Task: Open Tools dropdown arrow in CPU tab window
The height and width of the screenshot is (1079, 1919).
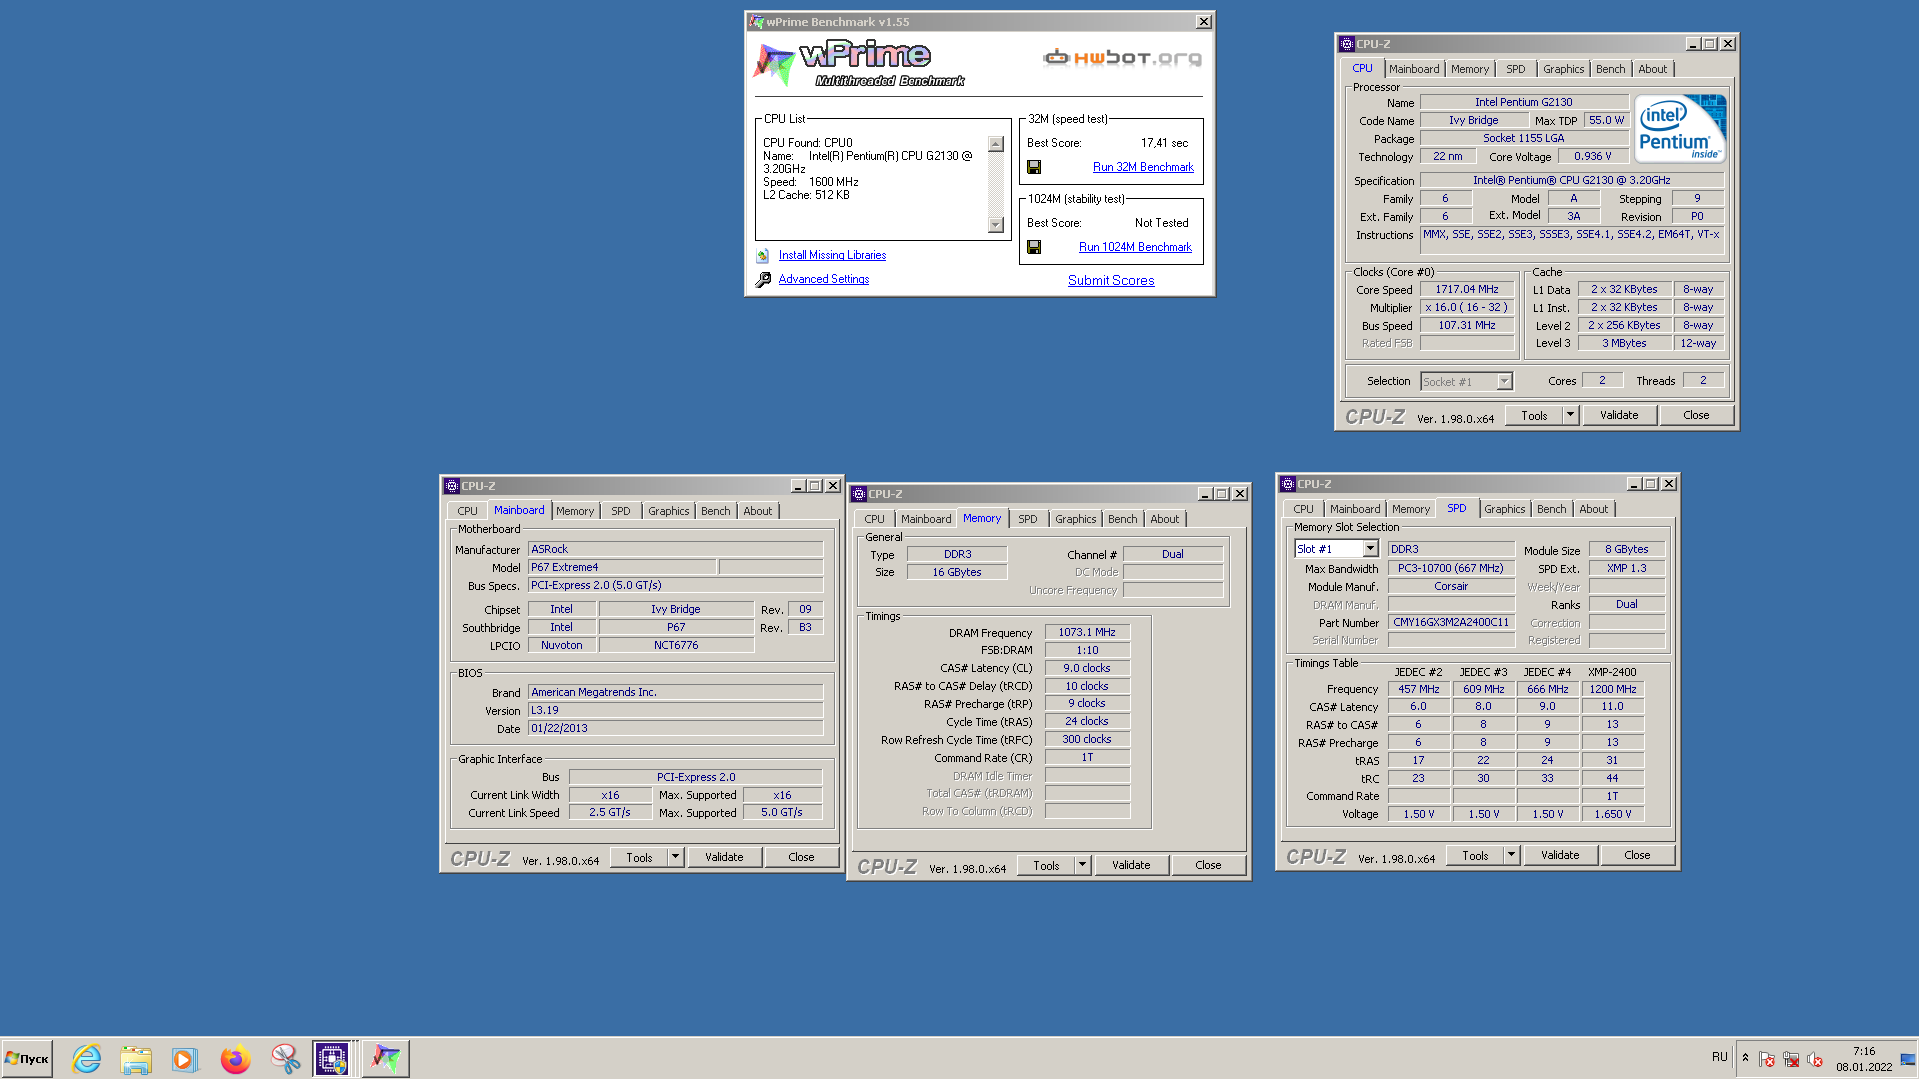Action: click(x=1570, y=415)
